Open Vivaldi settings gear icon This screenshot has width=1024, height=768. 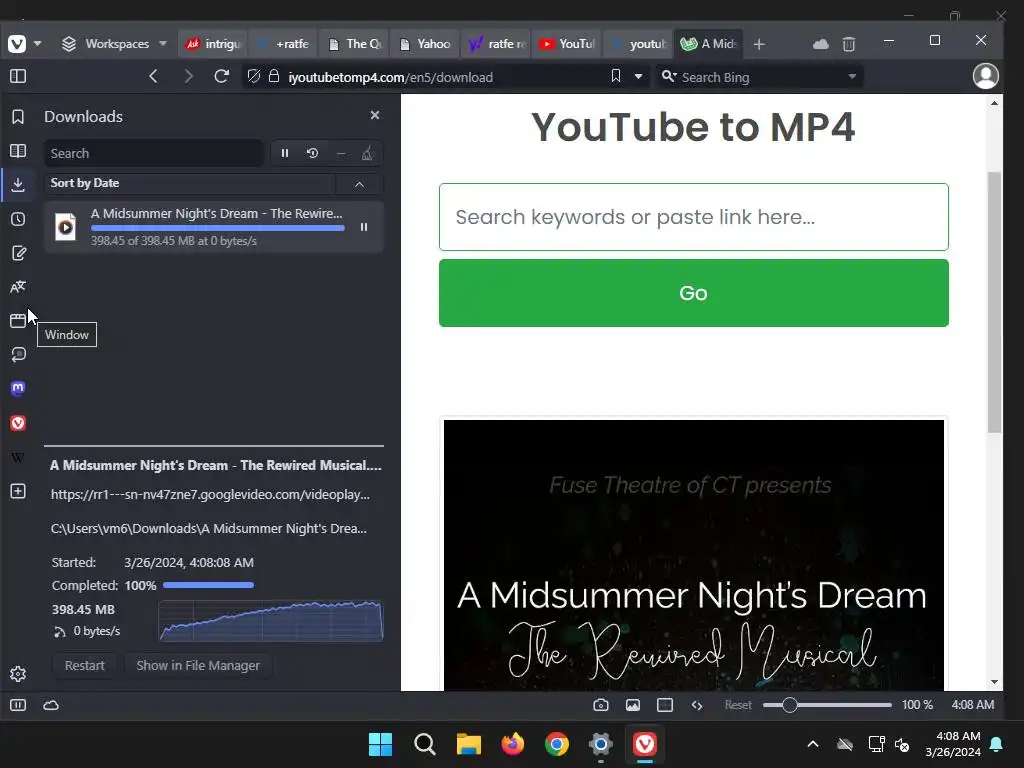pyautogui.click(x=18, y=674)
